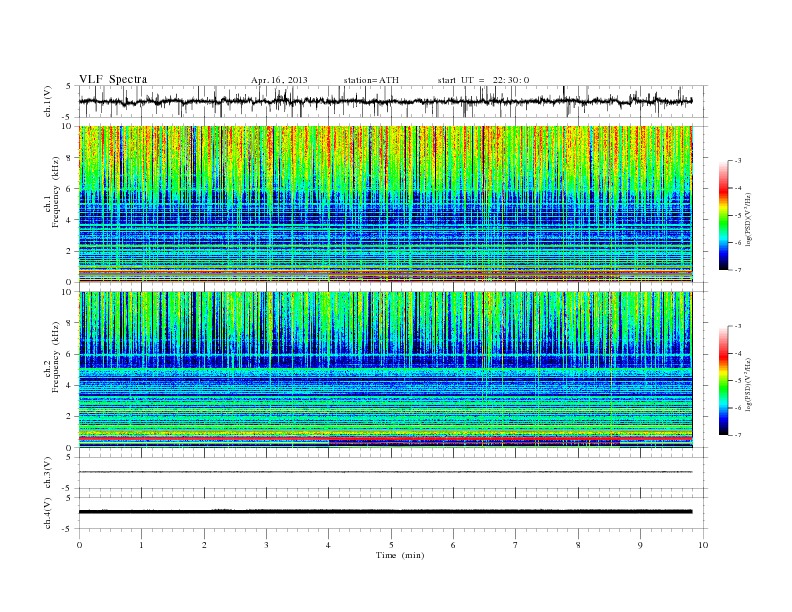The width and height of the screenshot is (792, 612).
Task: Click time axis tick label 9
Action: (x=640, y=545)
